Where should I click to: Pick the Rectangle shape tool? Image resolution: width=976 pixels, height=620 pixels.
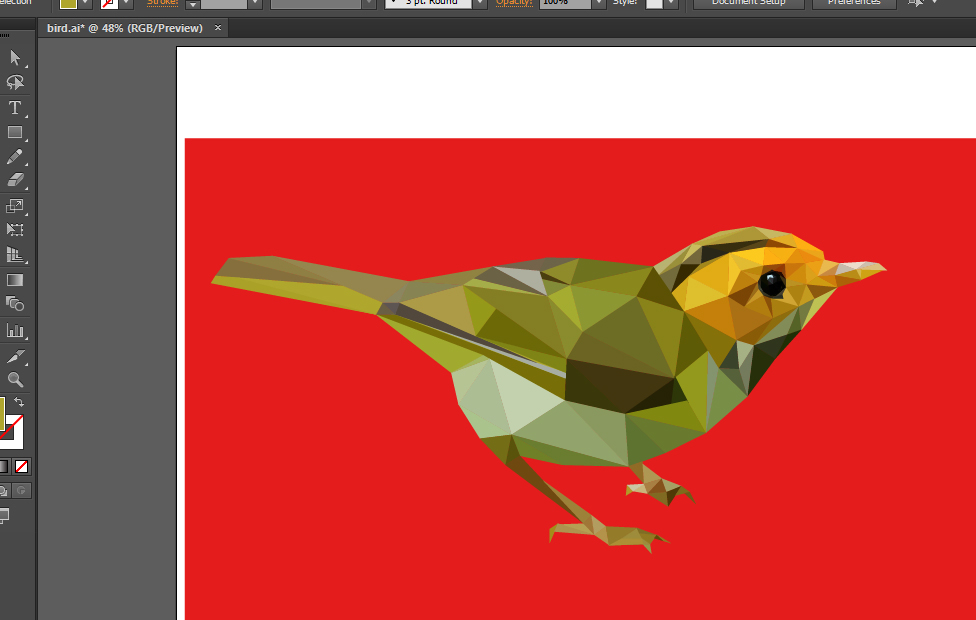(x=15, y=133)
